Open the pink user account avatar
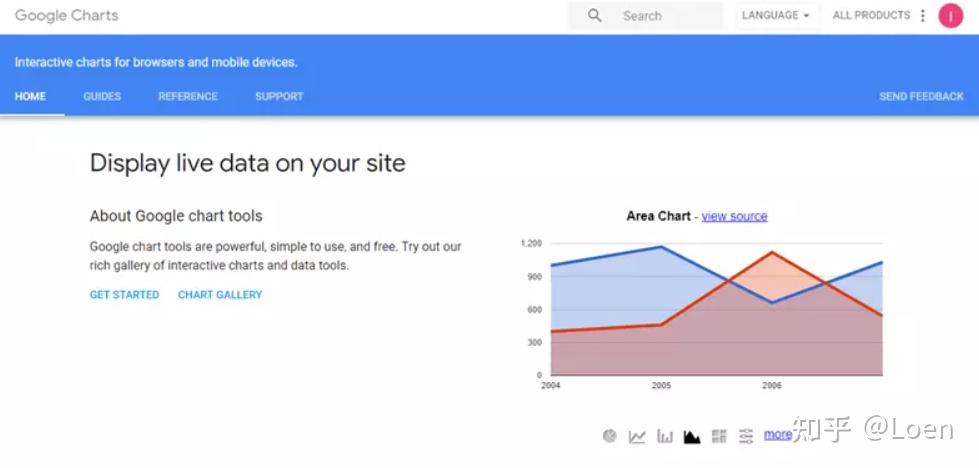Viewport: 979px width, 468px height. [950, 16]
